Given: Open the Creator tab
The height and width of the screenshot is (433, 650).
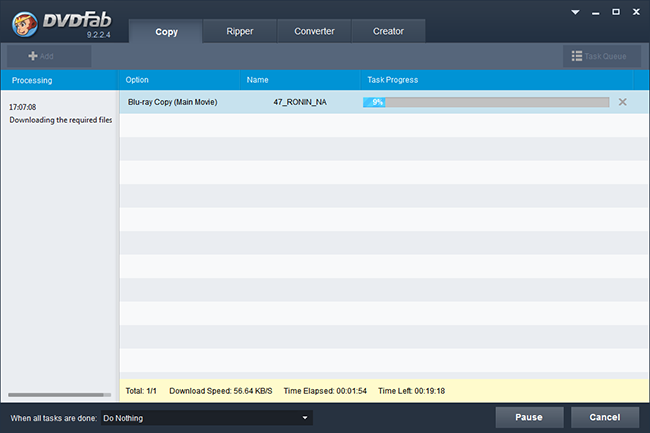Looking at the screenshot, I should point(388,31).
